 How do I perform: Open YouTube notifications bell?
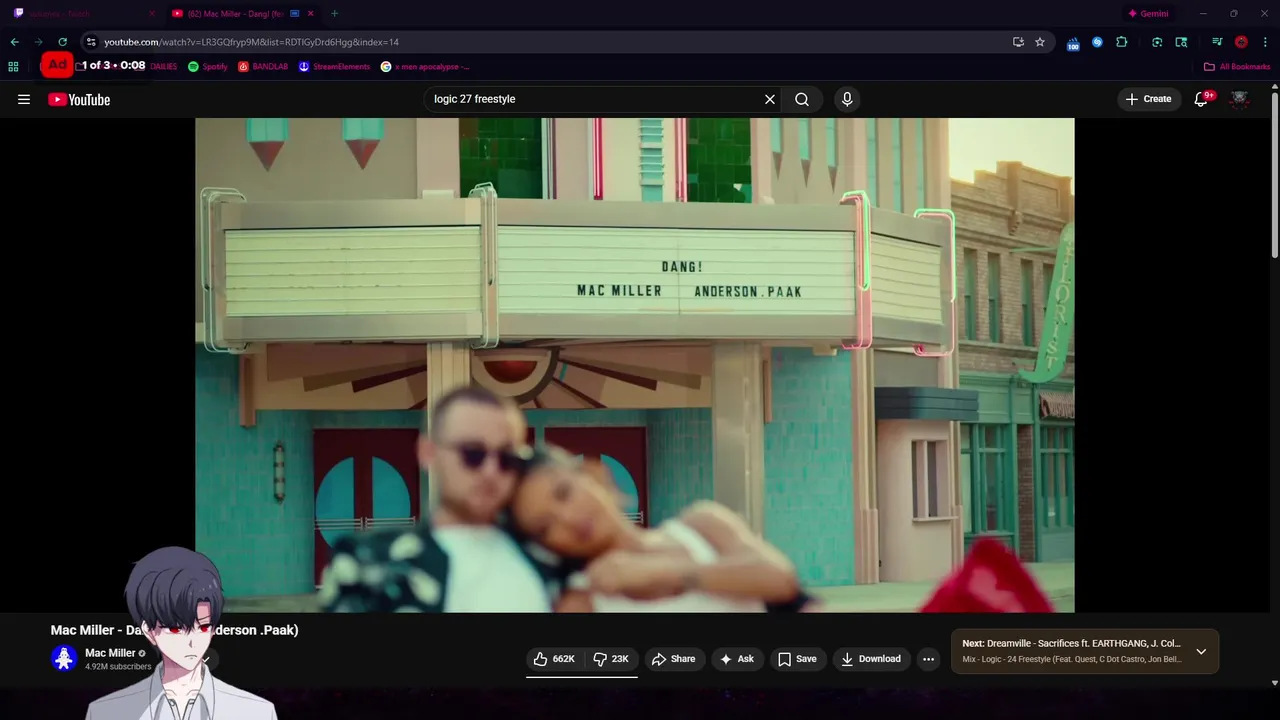click(1202, 99)
